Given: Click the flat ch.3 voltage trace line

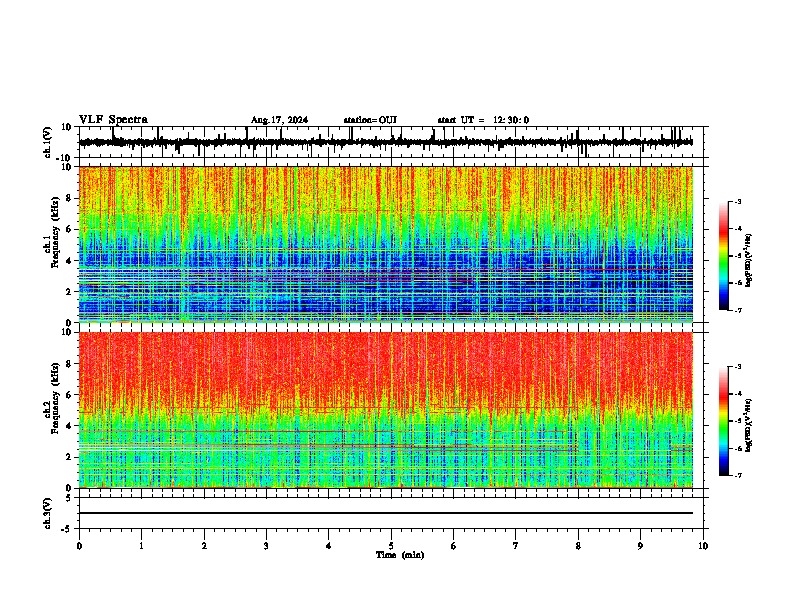Looking at the screenshot, I should point(385,513).
